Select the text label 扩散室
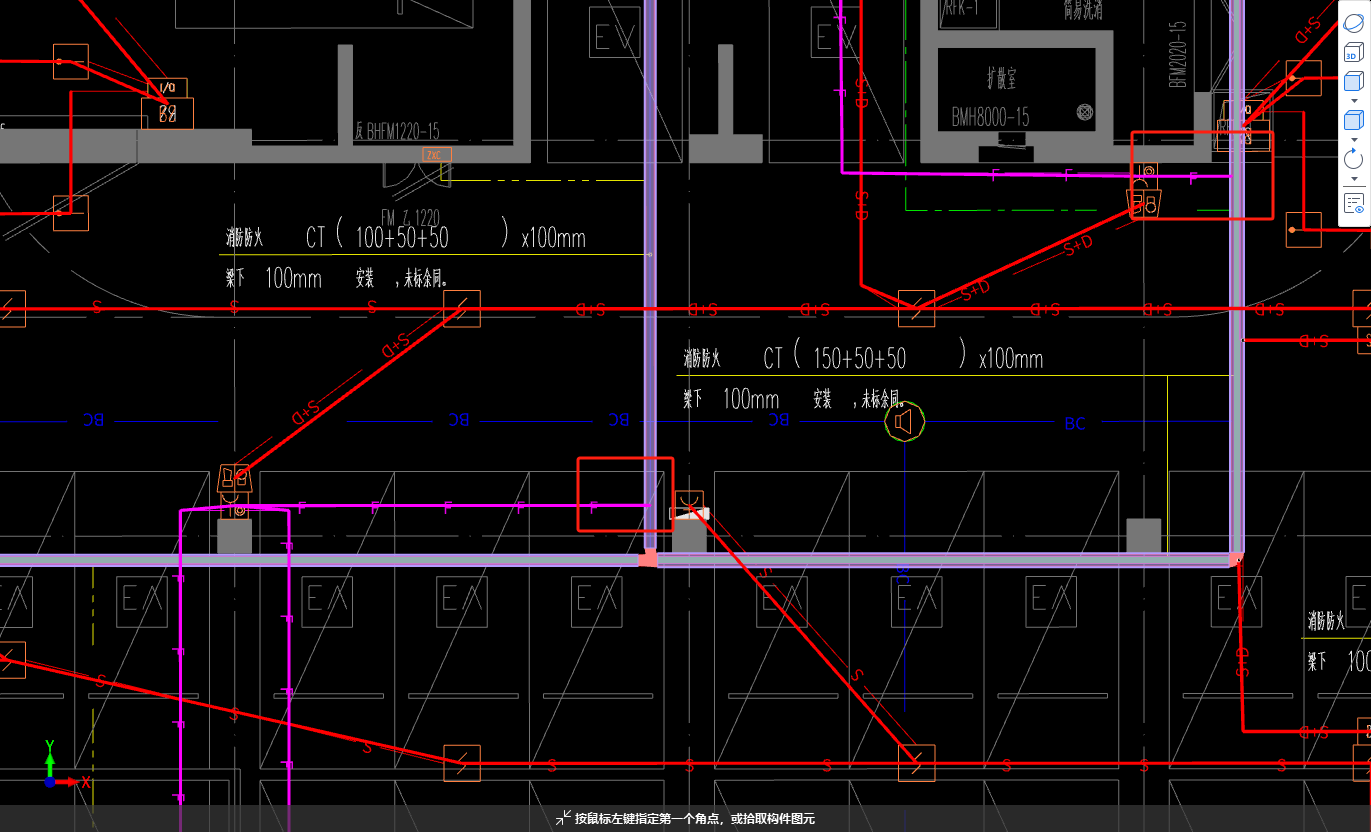This screenshot has width=1371, height=832. click(1000, 77)
